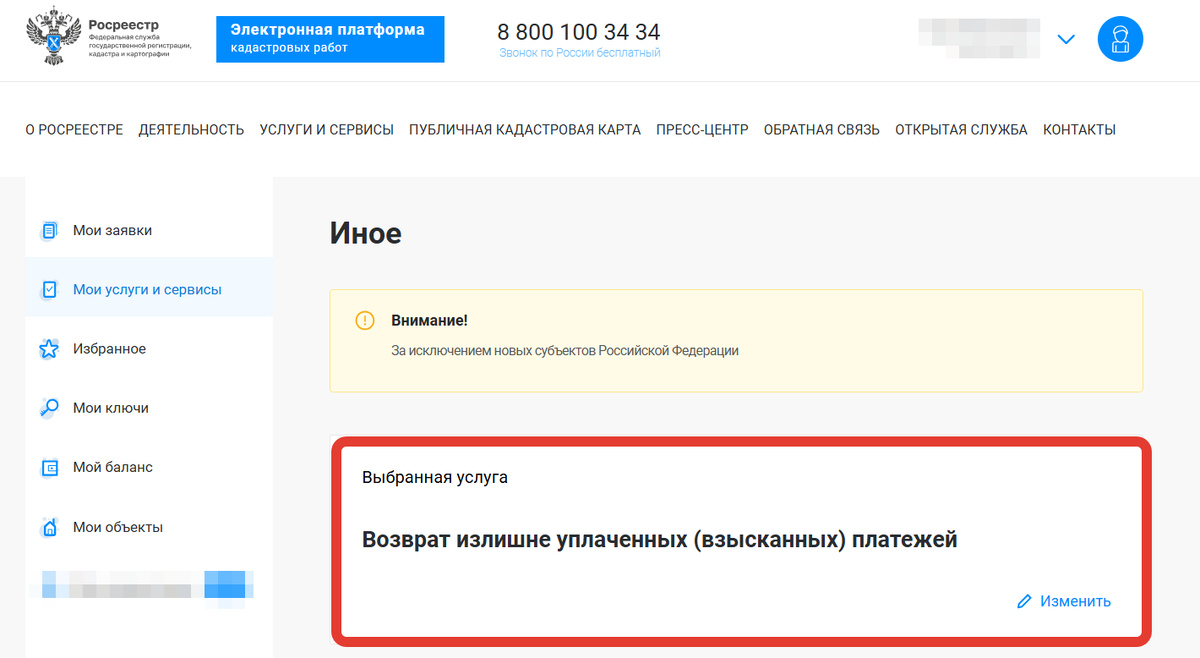
Task: Open Мои объекты via the house icon
Action: [x=48, y=526]
